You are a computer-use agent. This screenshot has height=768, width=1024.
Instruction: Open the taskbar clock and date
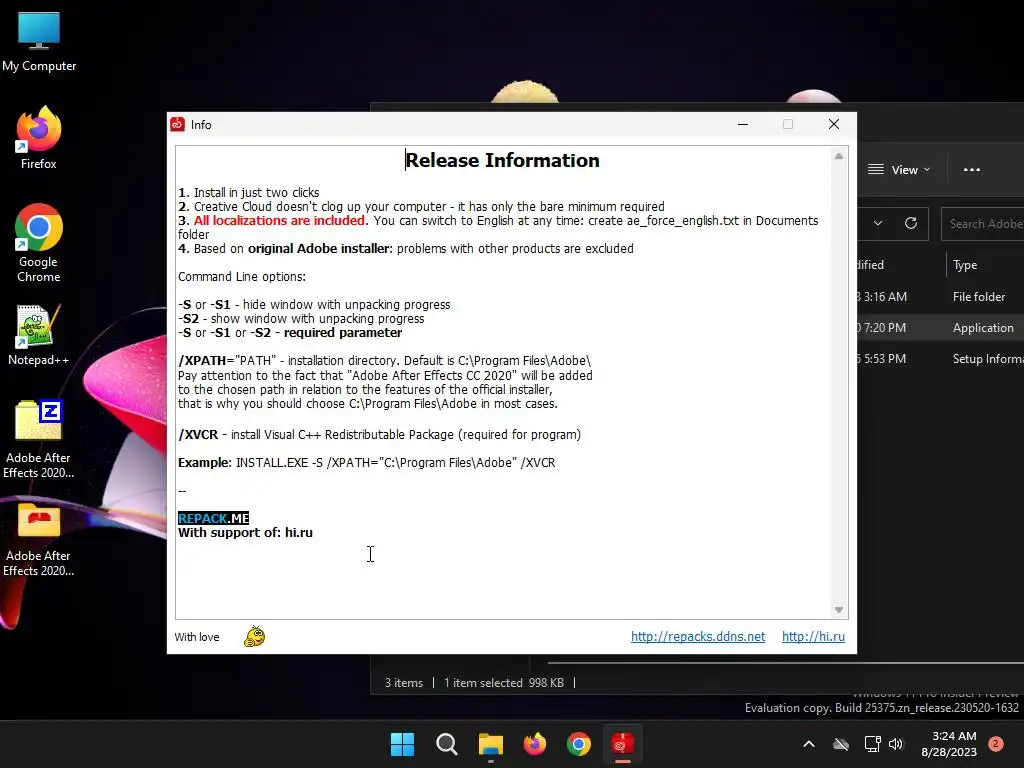pos(949,744)
